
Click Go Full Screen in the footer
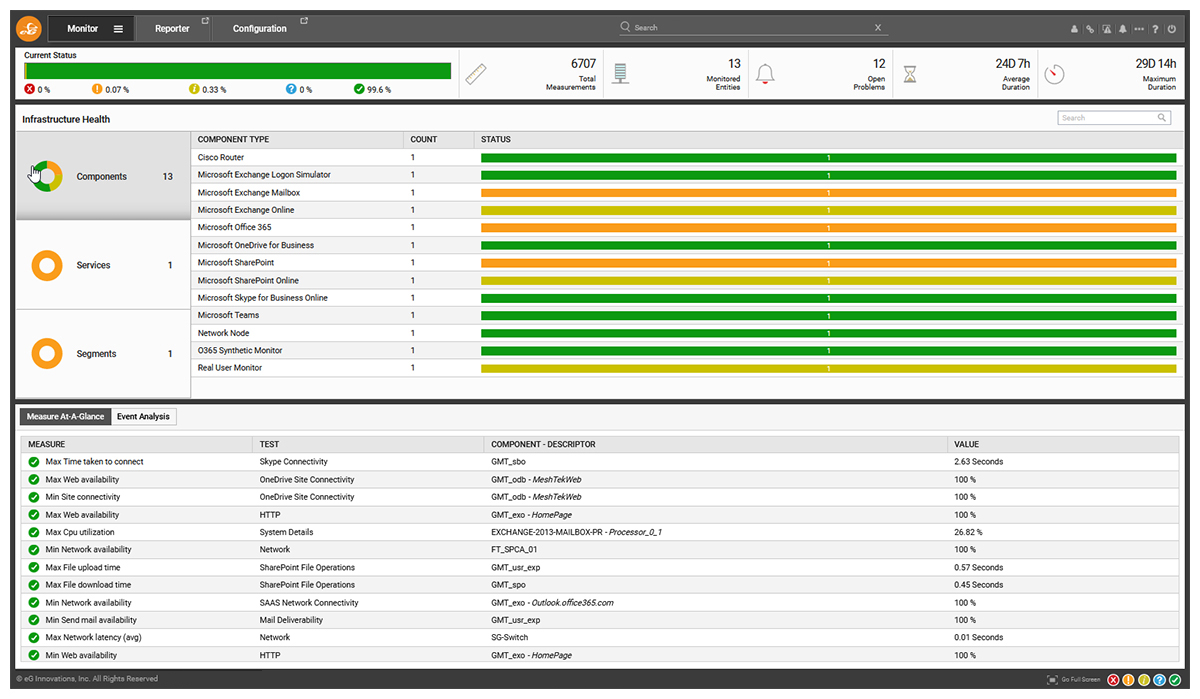pos(1073,680)
